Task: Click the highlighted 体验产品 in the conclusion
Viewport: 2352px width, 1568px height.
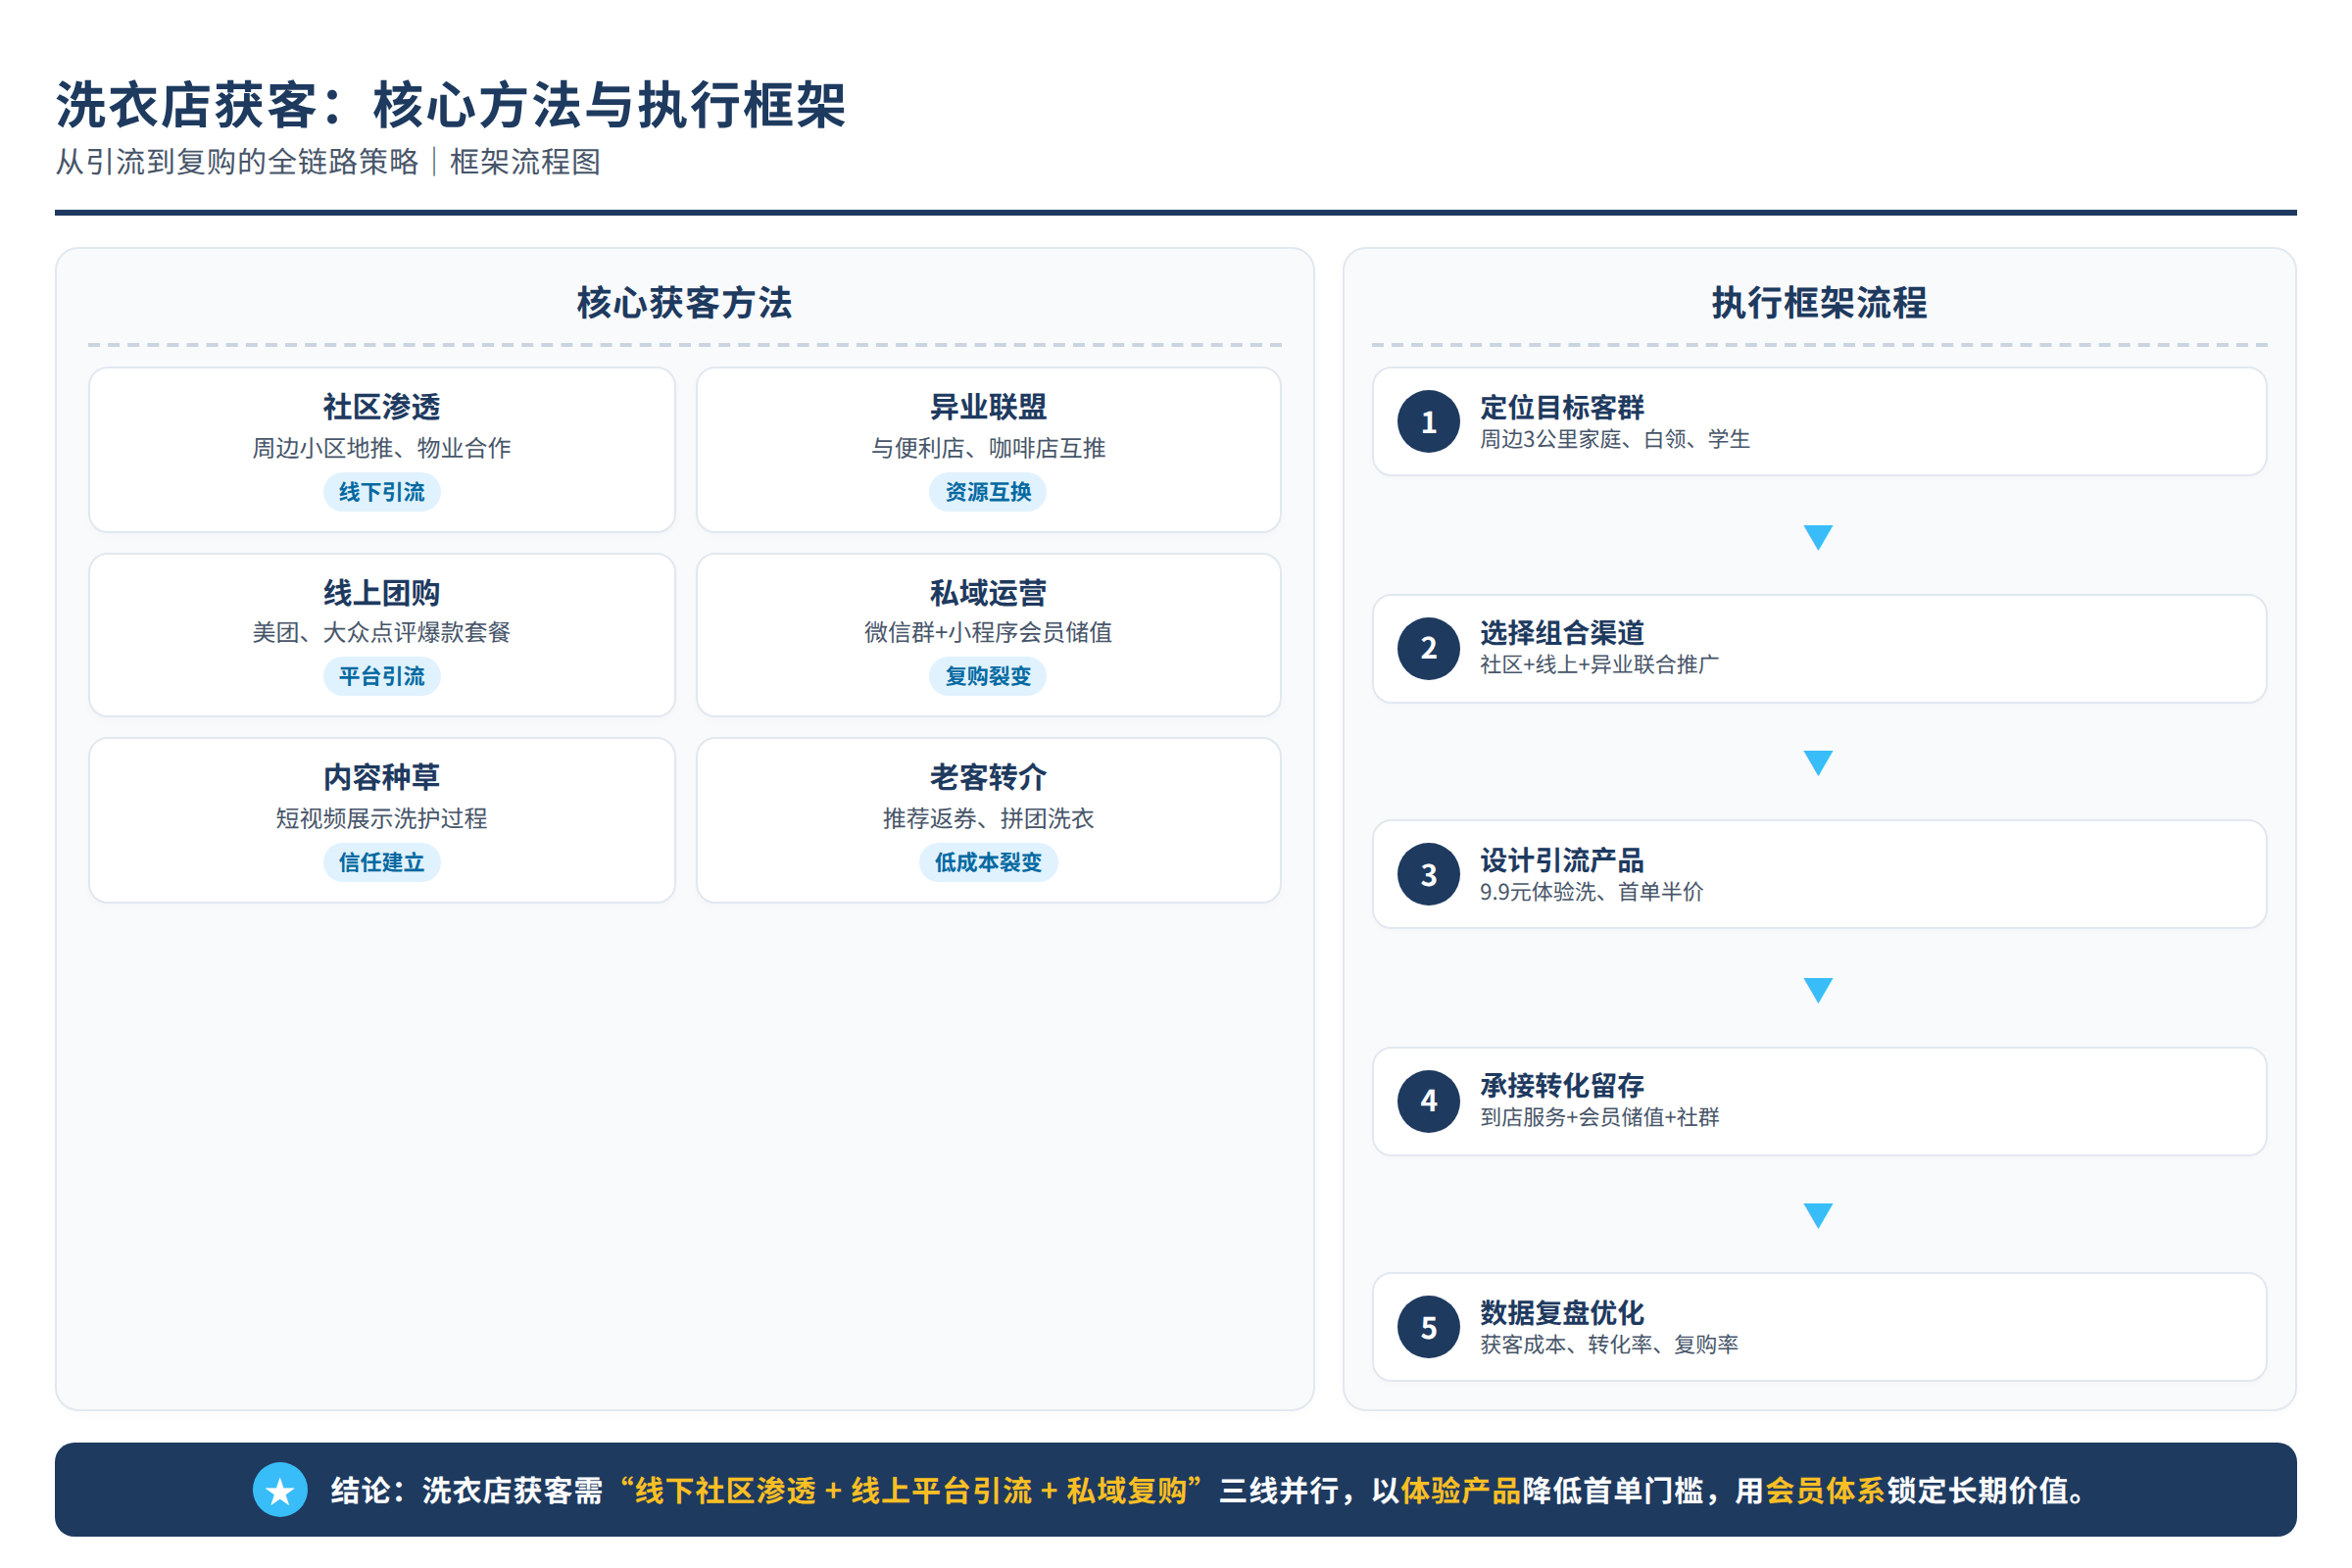Action: point(1461,1491)
